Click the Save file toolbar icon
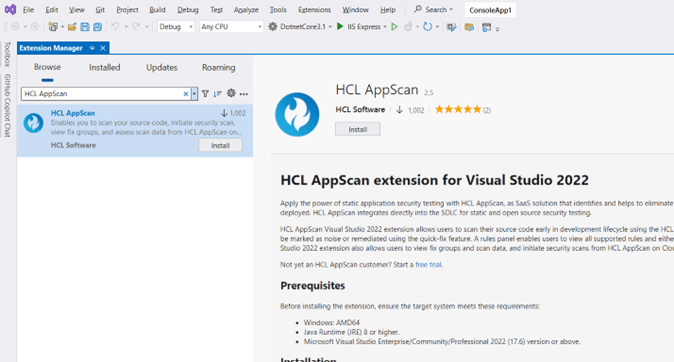Screen dimensions: 674x362 click(85, 27)
